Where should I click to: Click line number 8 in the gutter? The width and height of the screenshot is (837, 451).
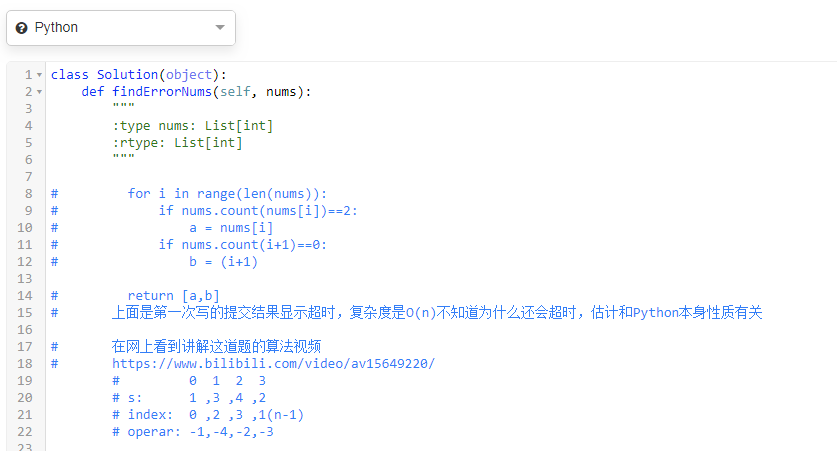pyautogui.click(x=28, y=194)
